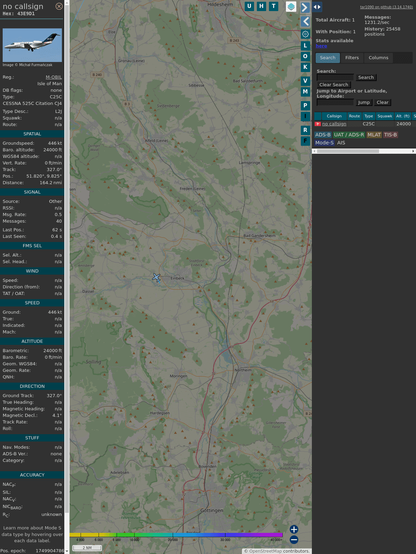Open the M-OBIL registration link
The width and height of the screenshot is (416, 554).
[53, 77]
